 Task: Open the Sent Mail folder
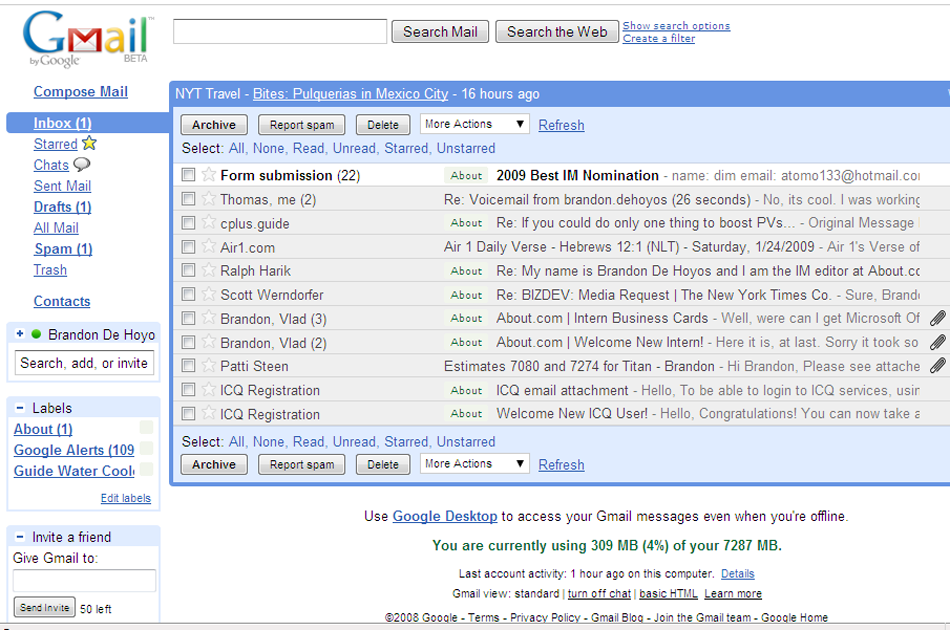pos(62,186)
